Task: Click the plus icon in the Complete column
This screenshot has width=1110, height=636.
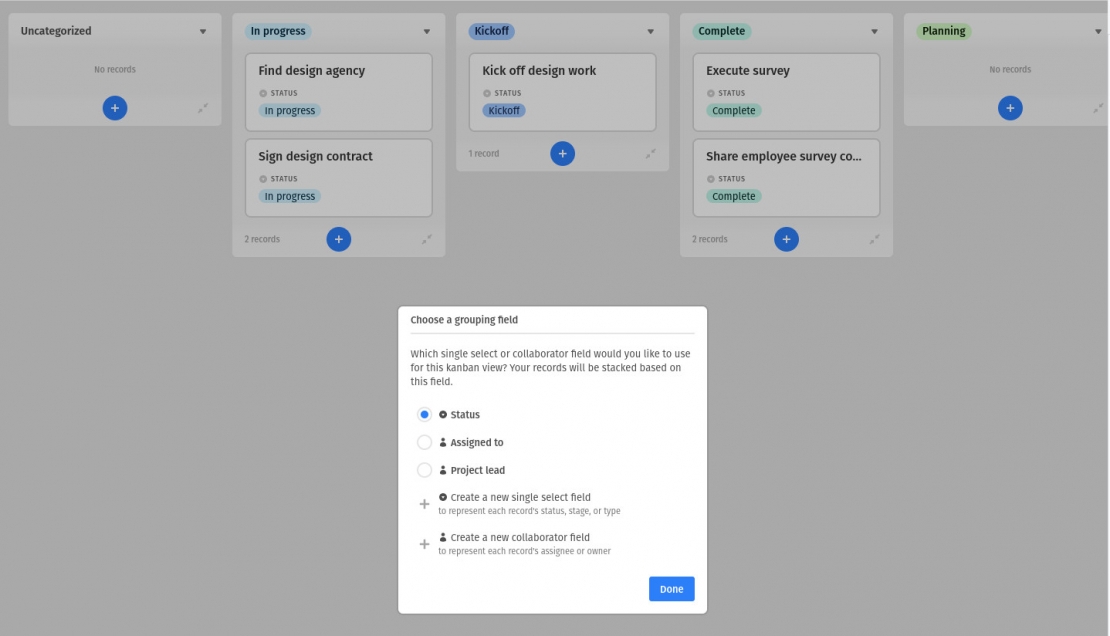Action: [x=786, y=239]
